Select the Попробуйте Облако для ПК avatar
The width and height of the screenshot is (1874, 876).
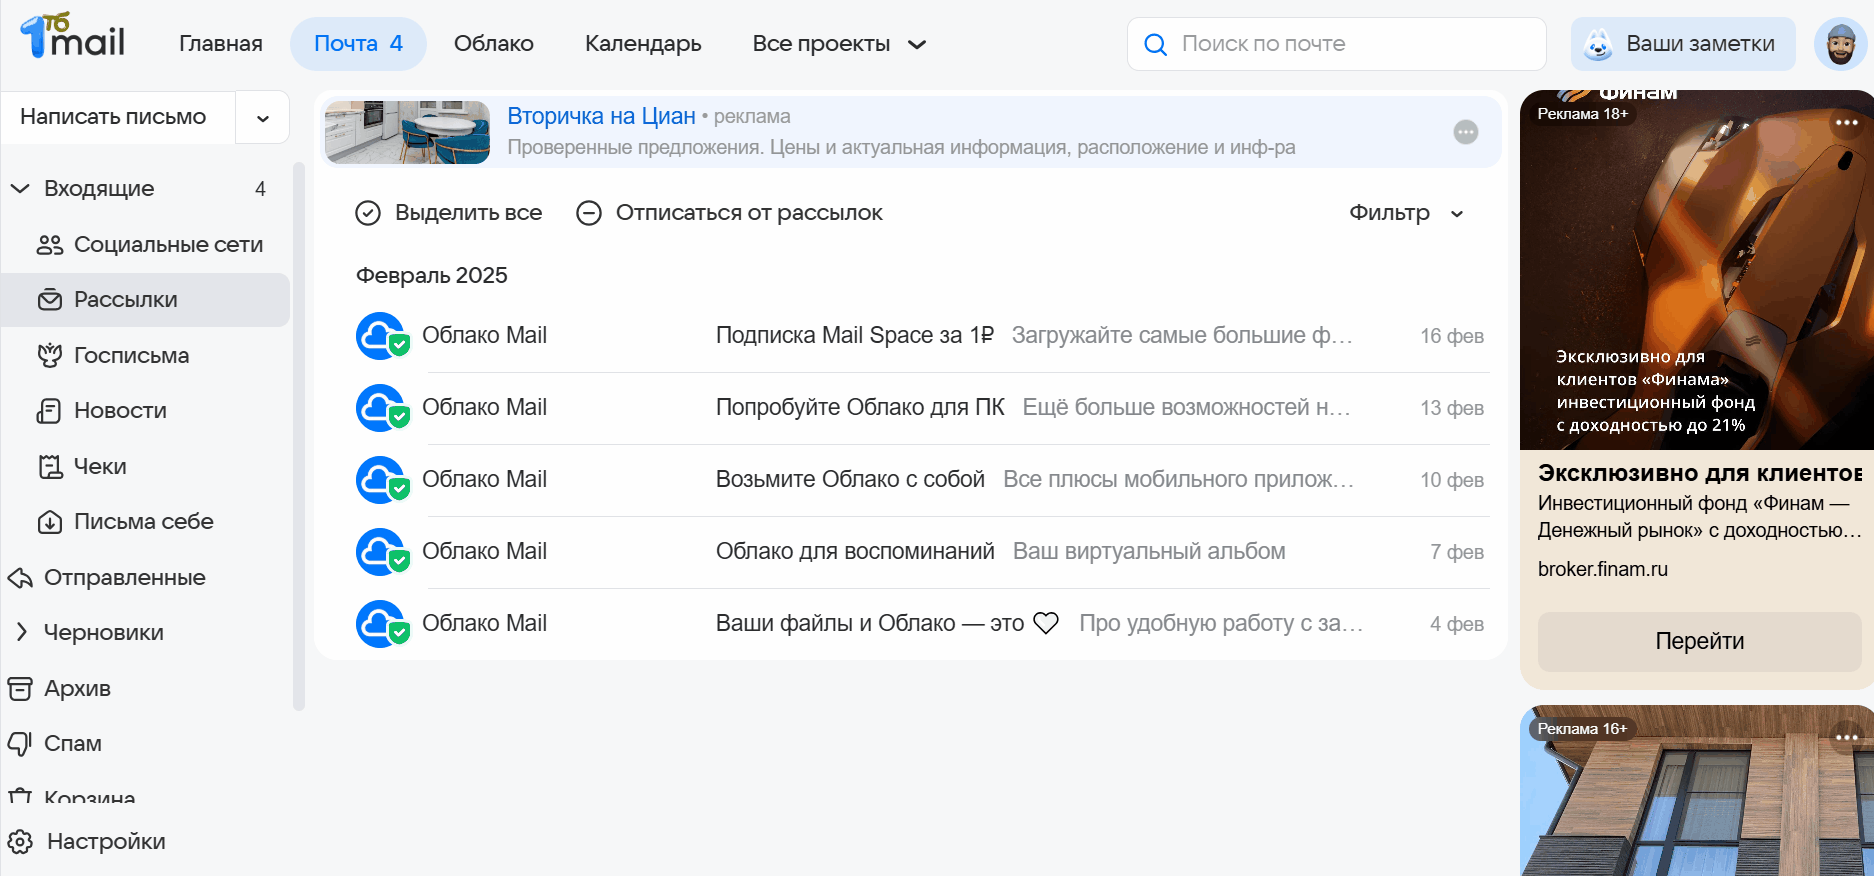tap(381, 408)
